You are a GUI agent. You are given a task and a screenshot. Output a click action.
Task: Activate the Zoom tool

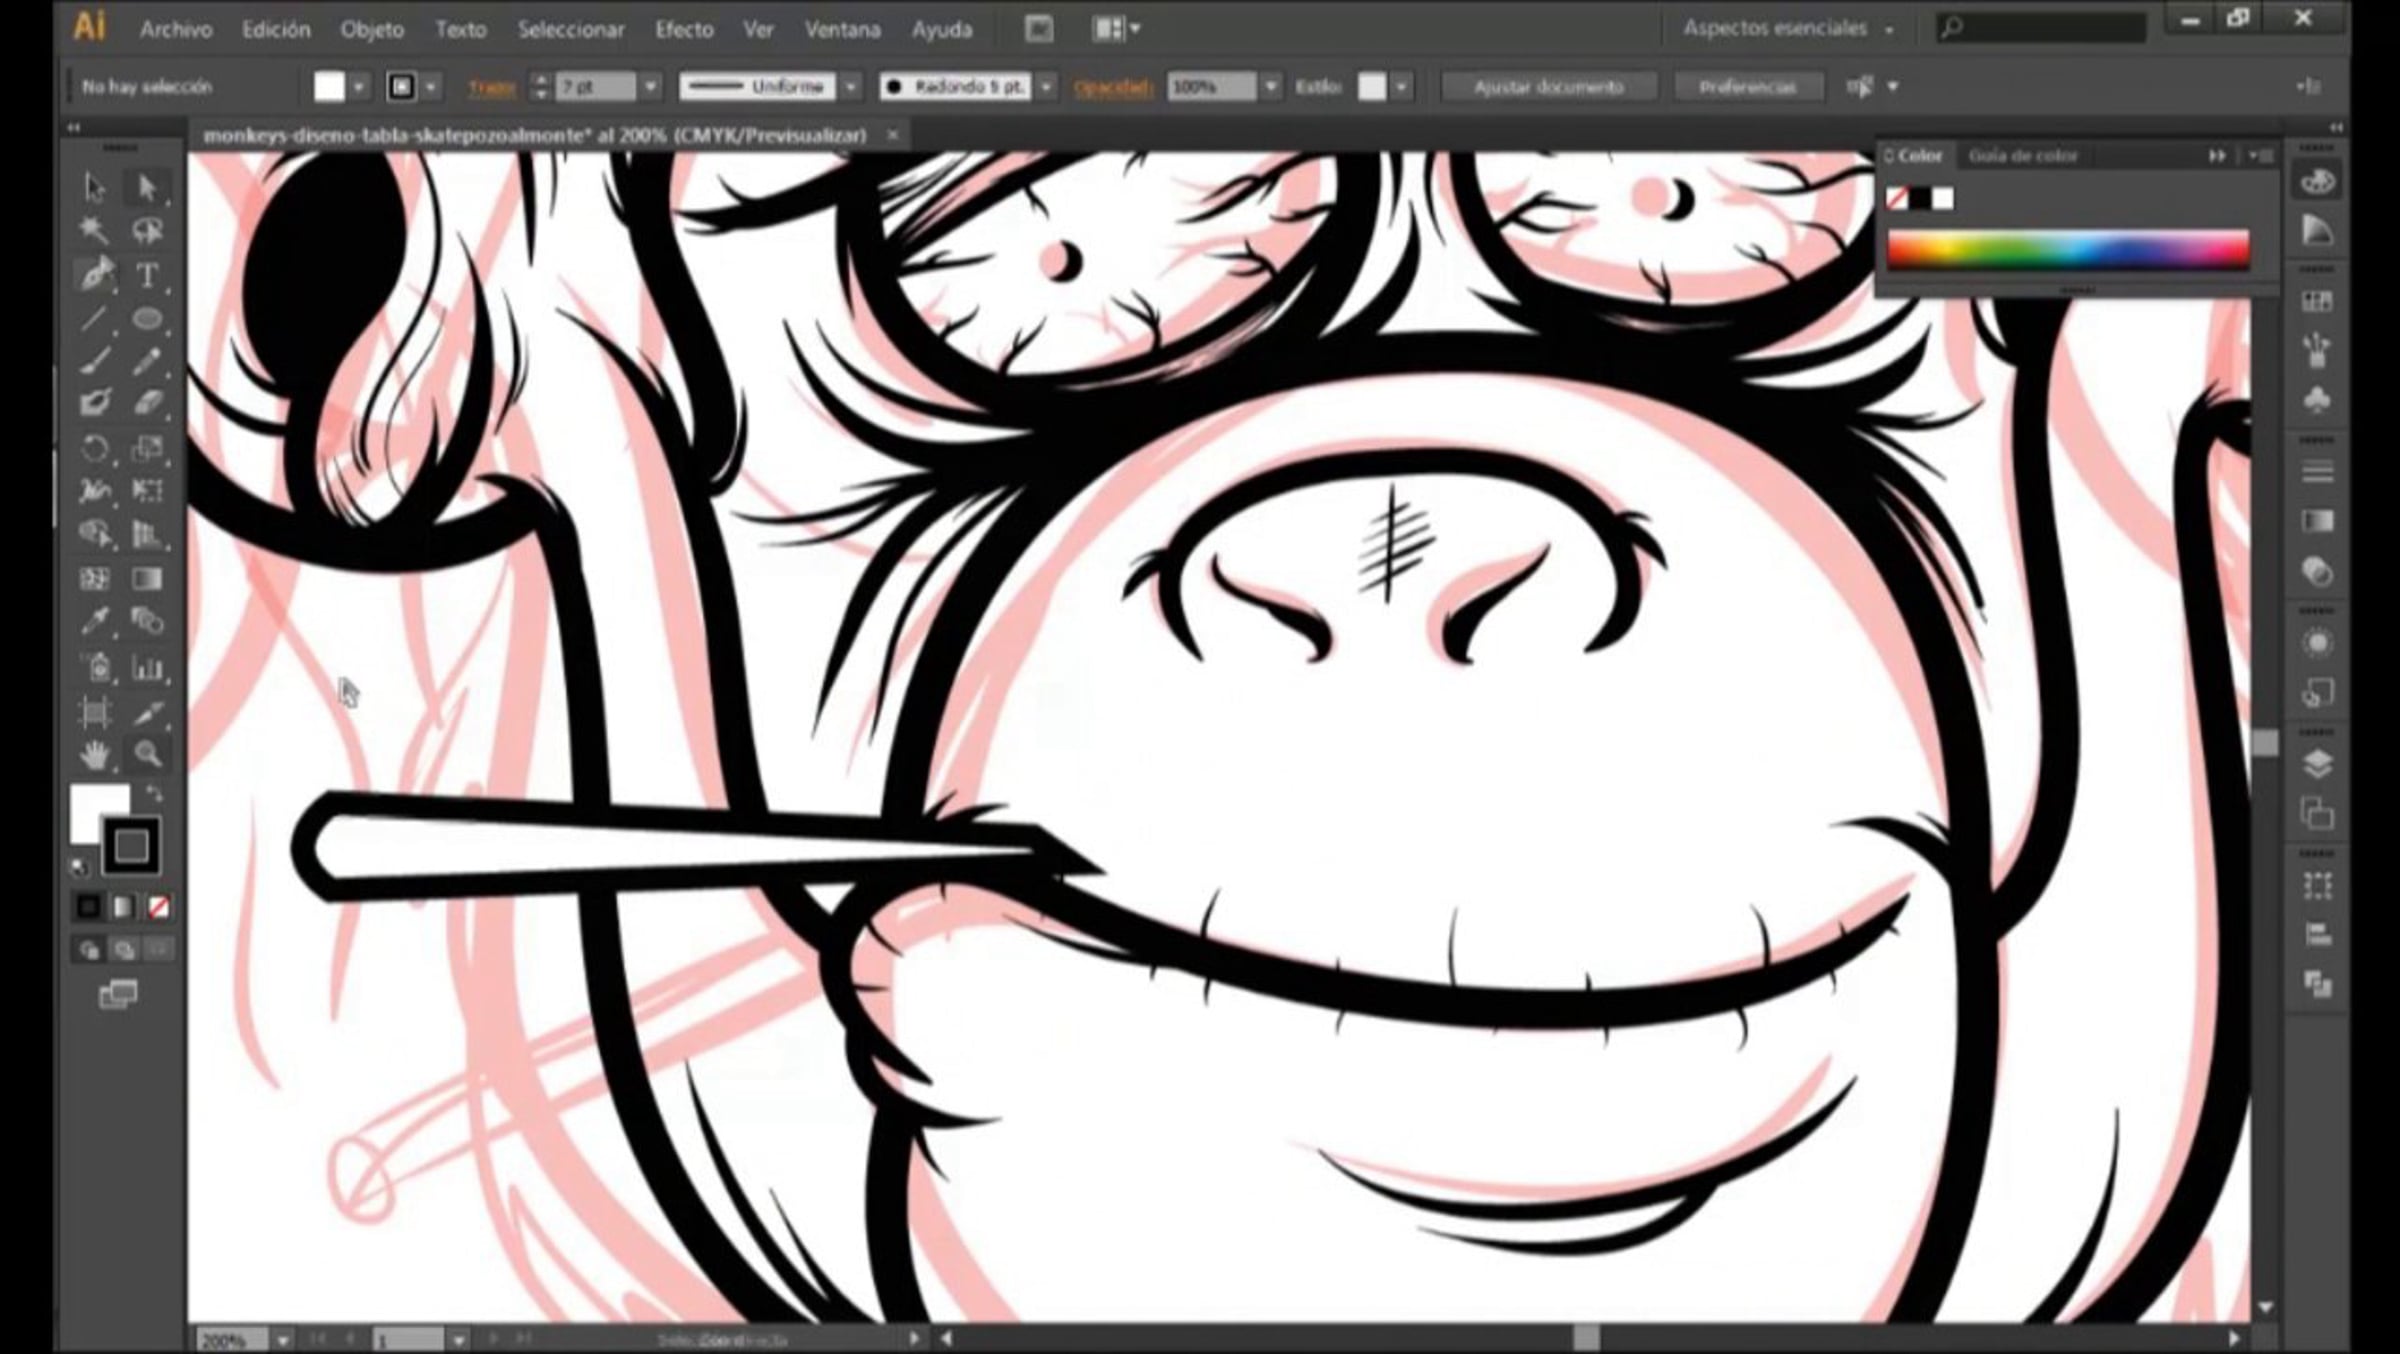pyautogui.click(x=148, y=754)
